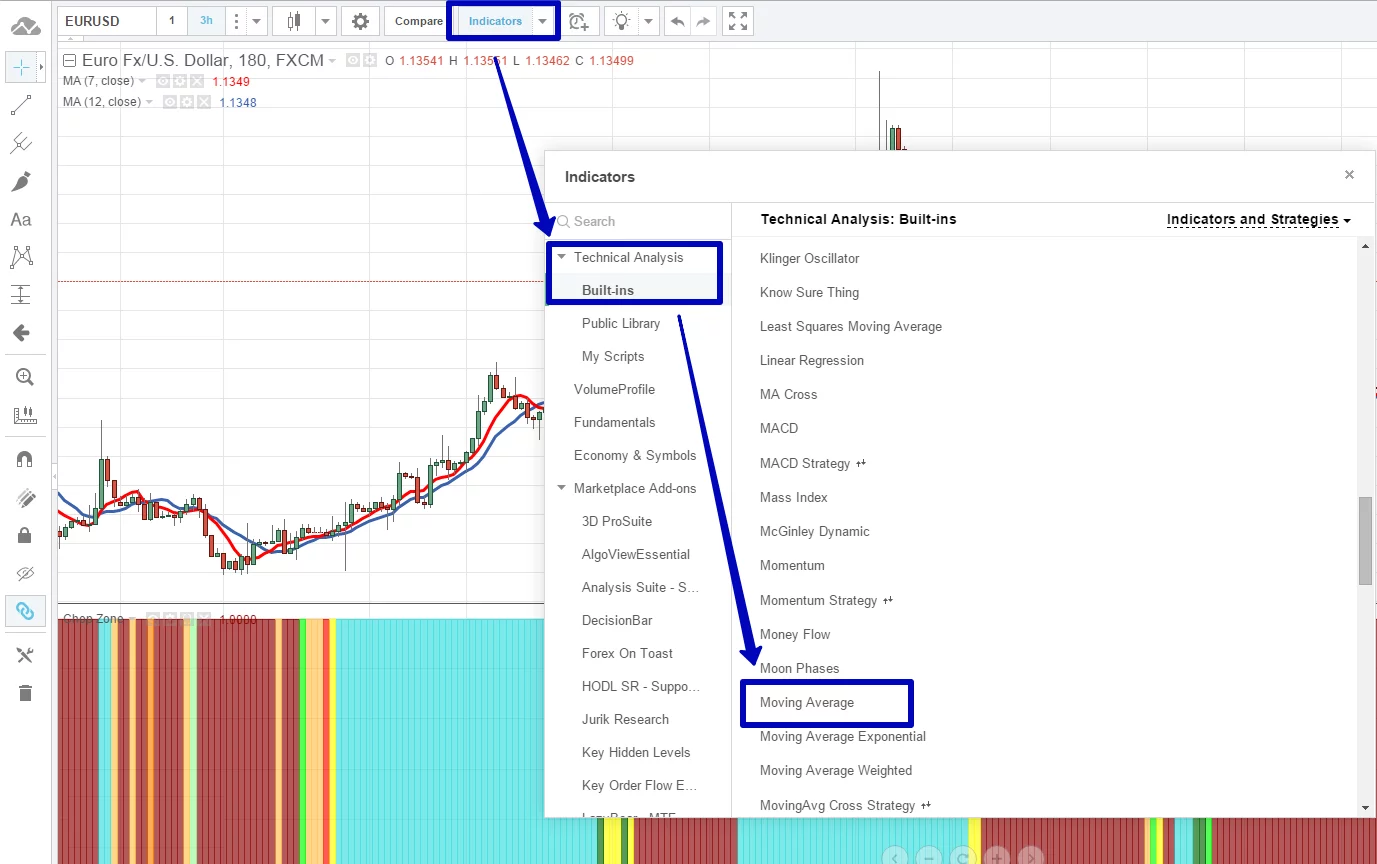Select Public Library category
The image size is (1377, 864).
[x=621, y=323]
